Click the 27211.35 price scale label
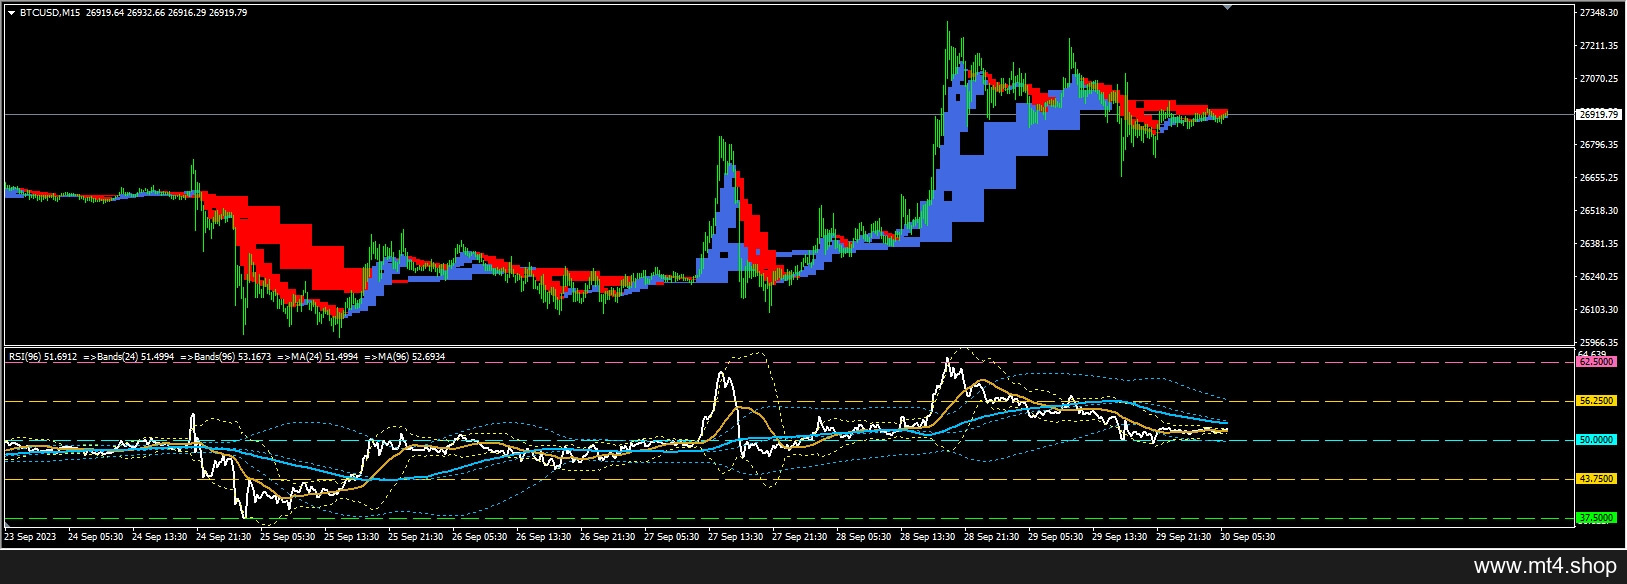Screen dimensions: 1627x584 pos(1599,46)
